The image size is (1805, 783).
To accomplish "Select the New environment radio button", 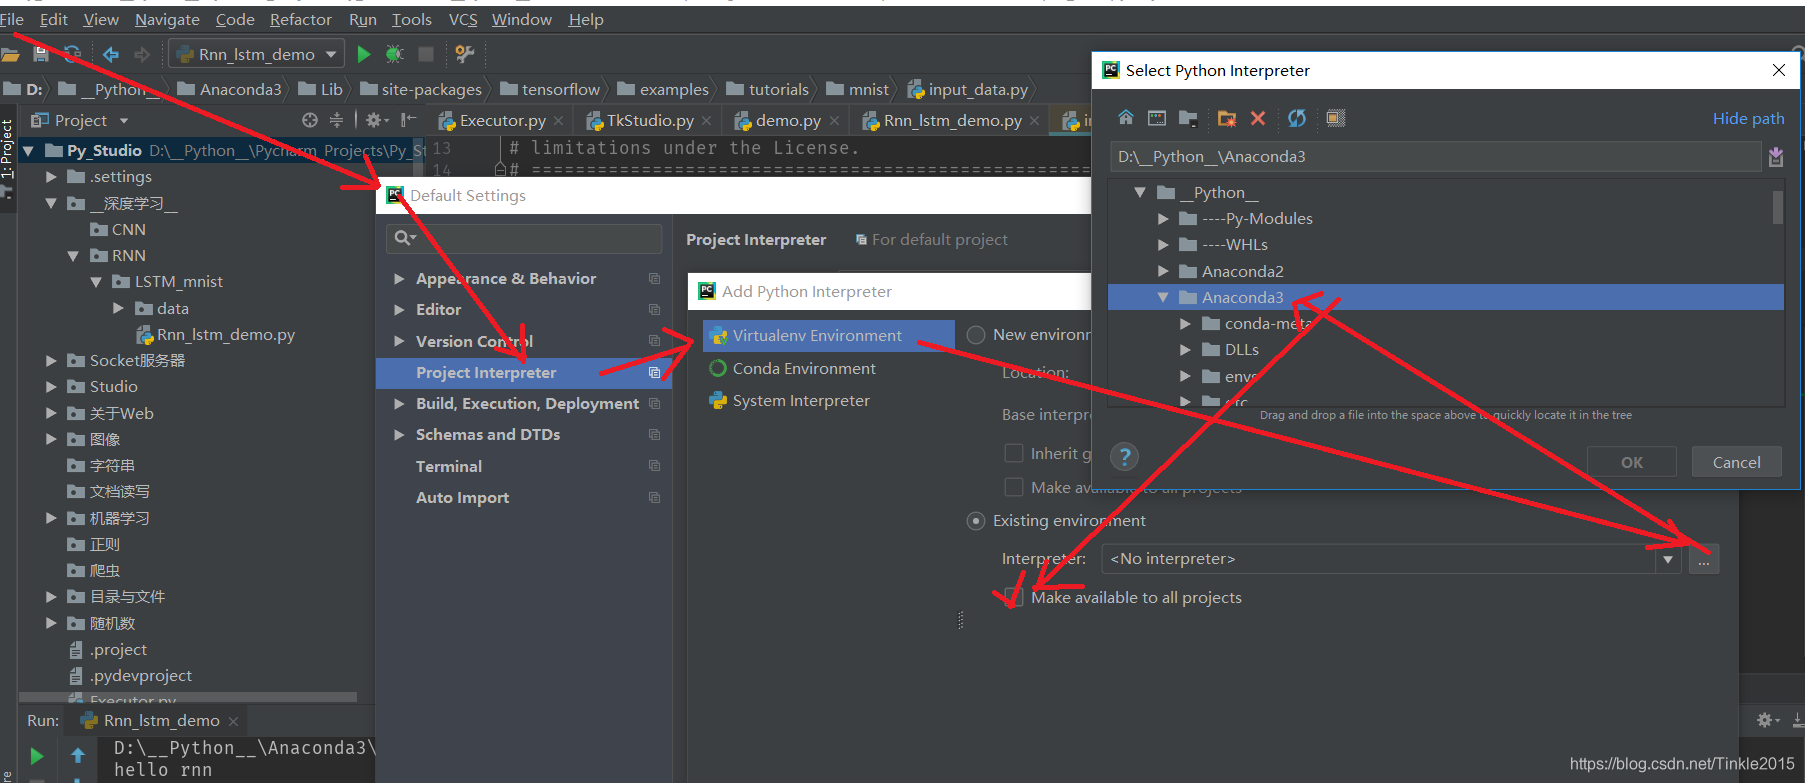I will (976, 335).
